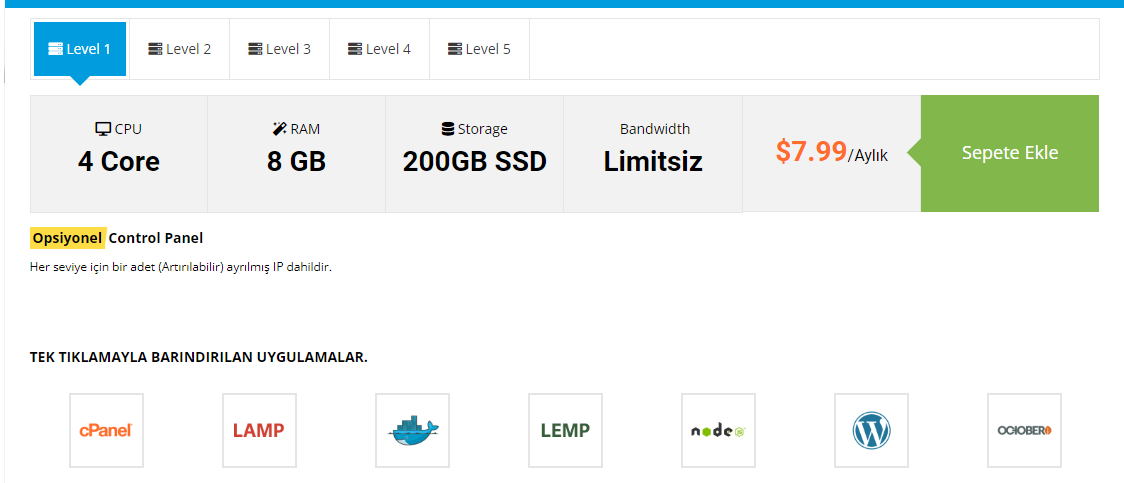
Task: Click the Storage database icon
Action: (448, 129)
